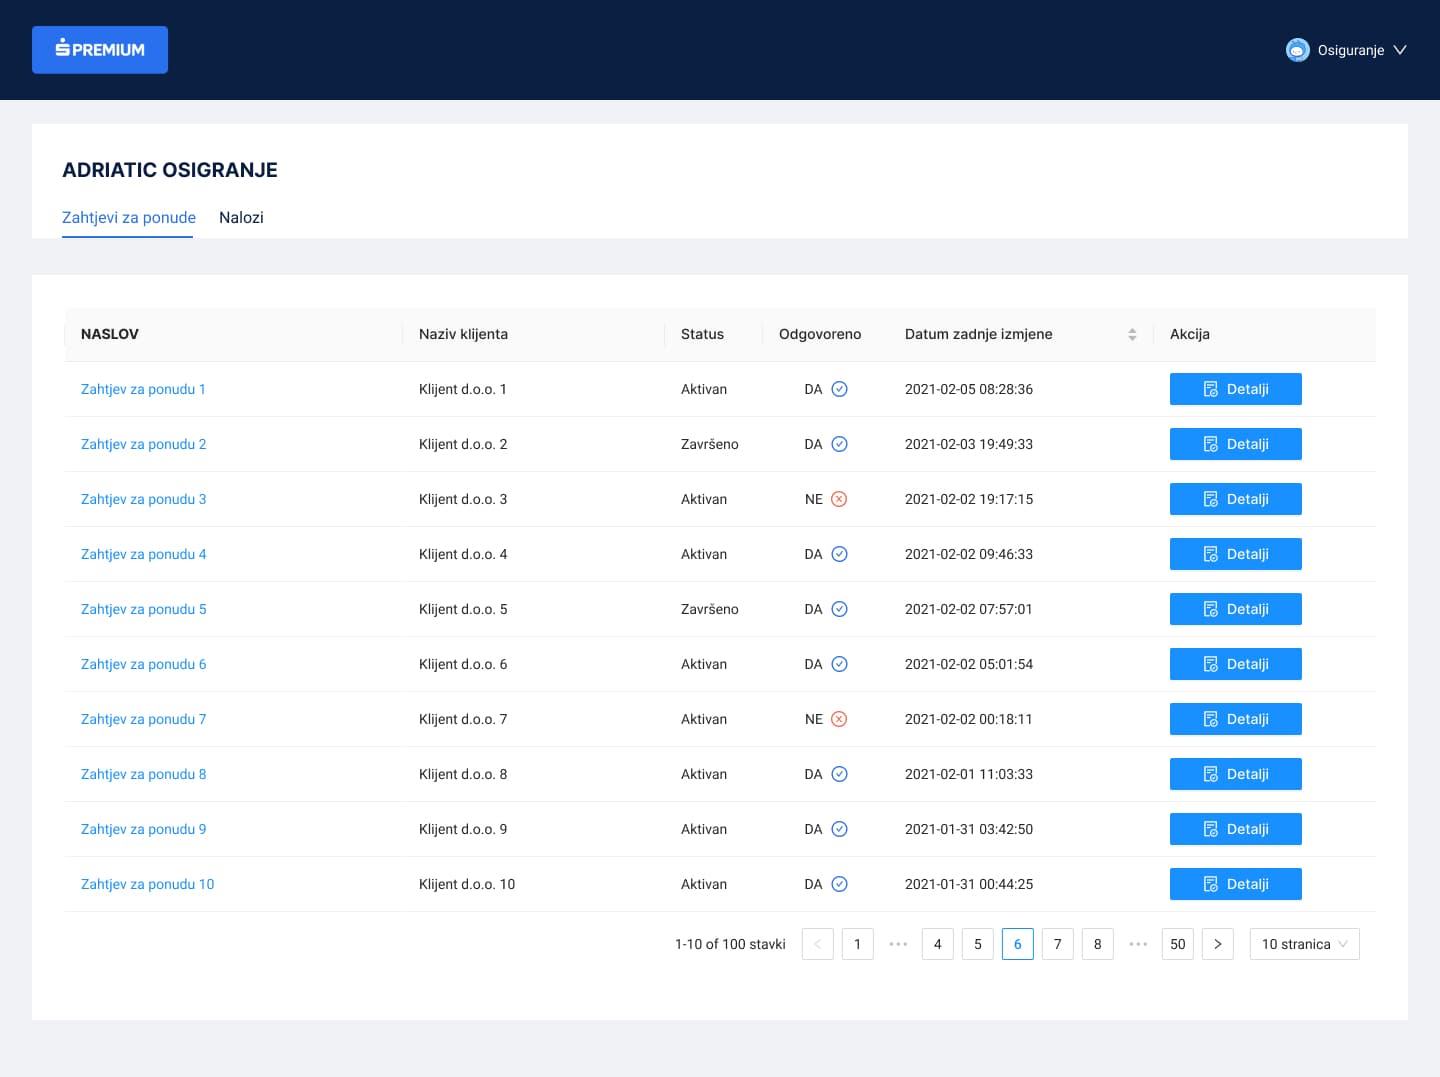Switch to Zahtjevi za ponude tab
The height and width of the screenshot is (1077, 1440).
[129, 217]
